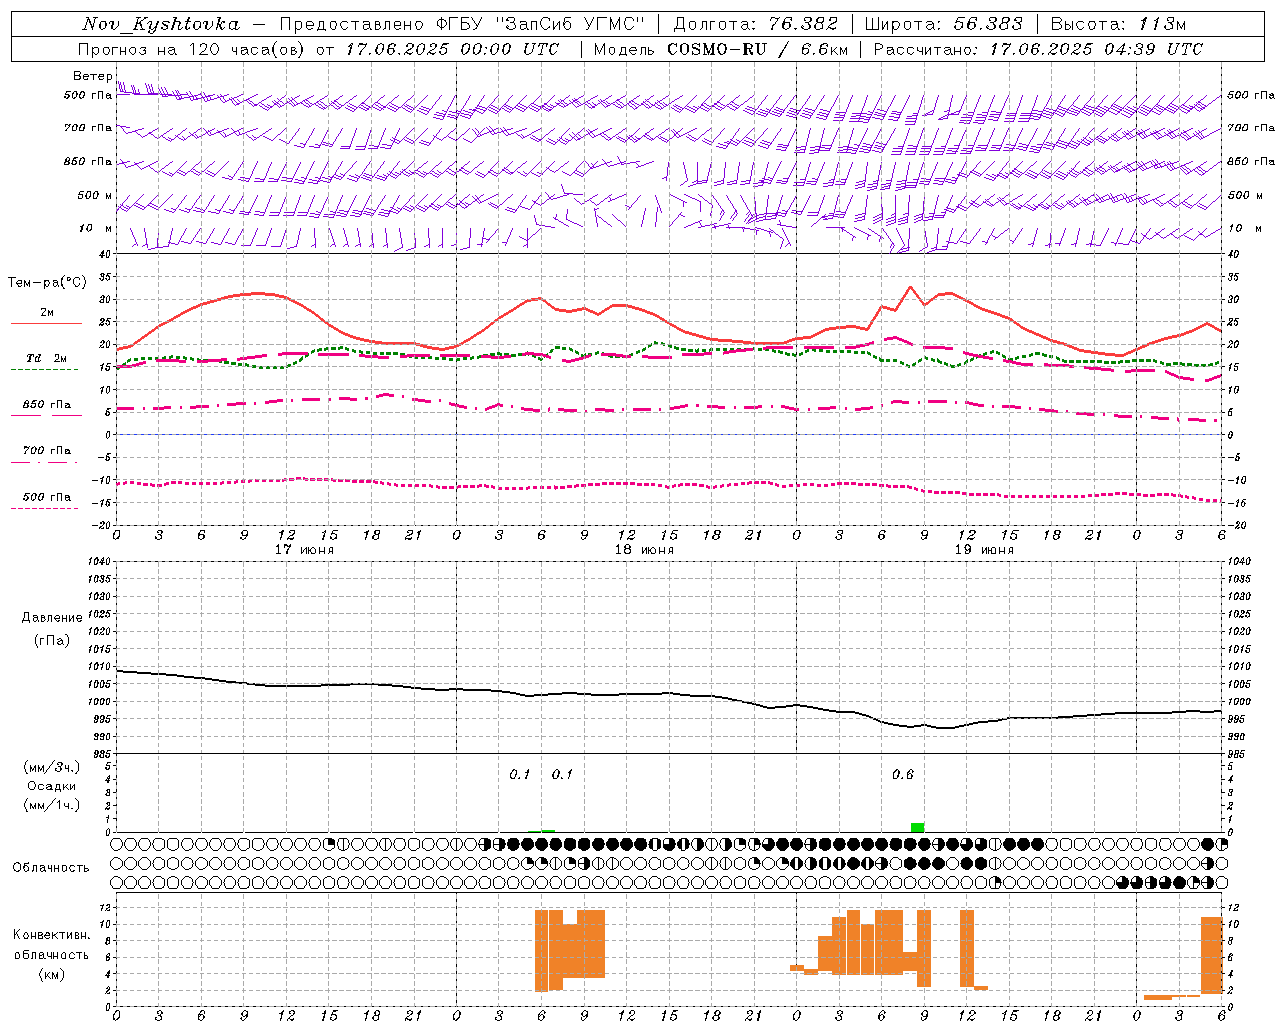This screenshot has width=1280, height=1024.
Task: Select the model name "COSMO-RU / 6.6км"
Action: pos(757,49)
